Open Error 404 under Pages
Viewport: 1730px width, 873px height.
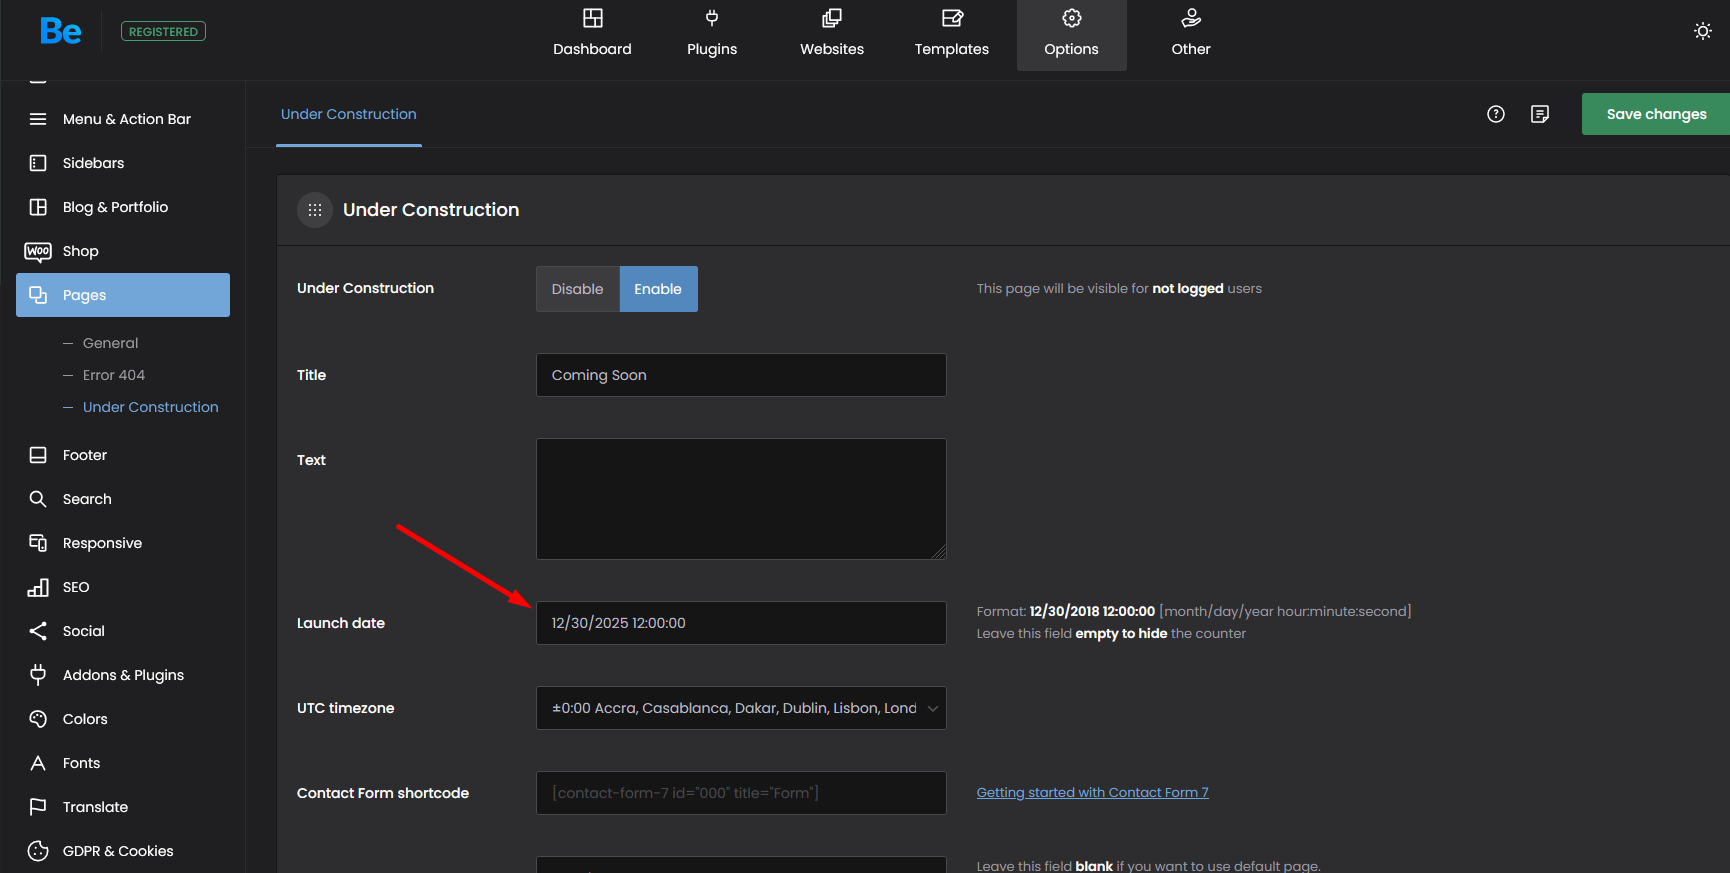(114, 375)
